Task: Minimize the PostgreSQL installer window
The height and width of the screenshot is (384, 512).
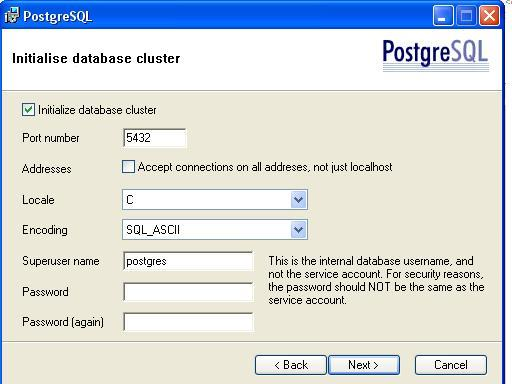Action: click(443, 16)
